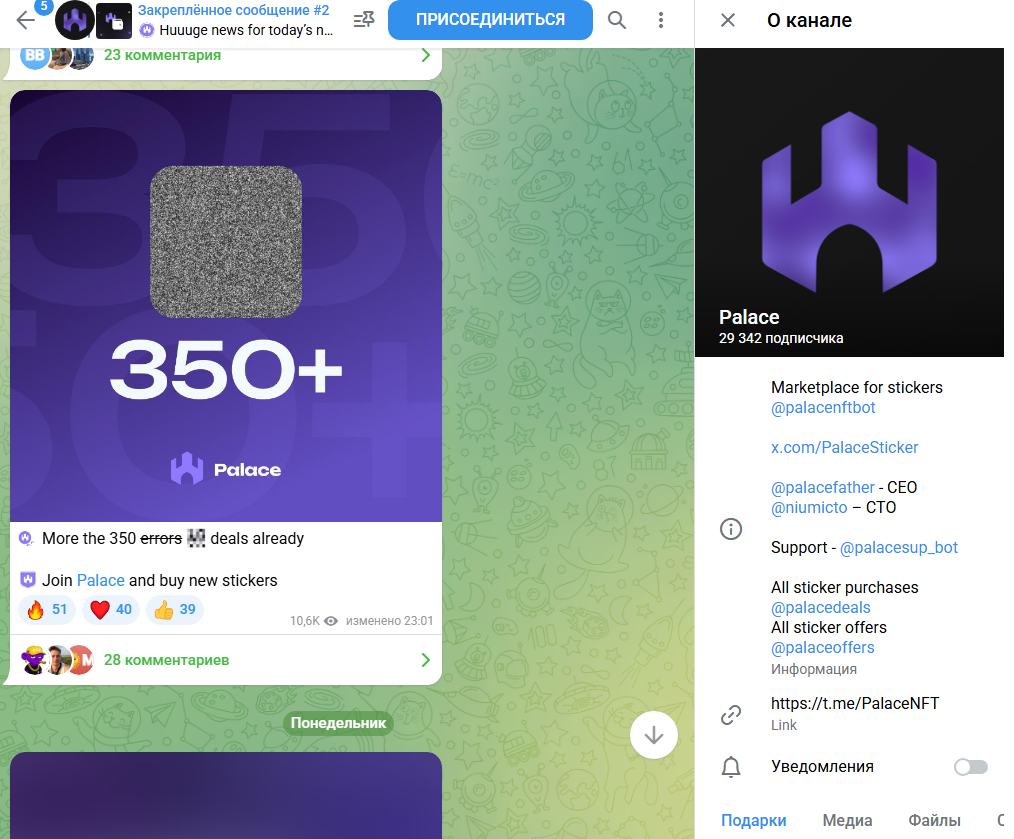Screen dimensions: 1014x839
Task: Click the Понедельник date badge
Action: (338, 723)
